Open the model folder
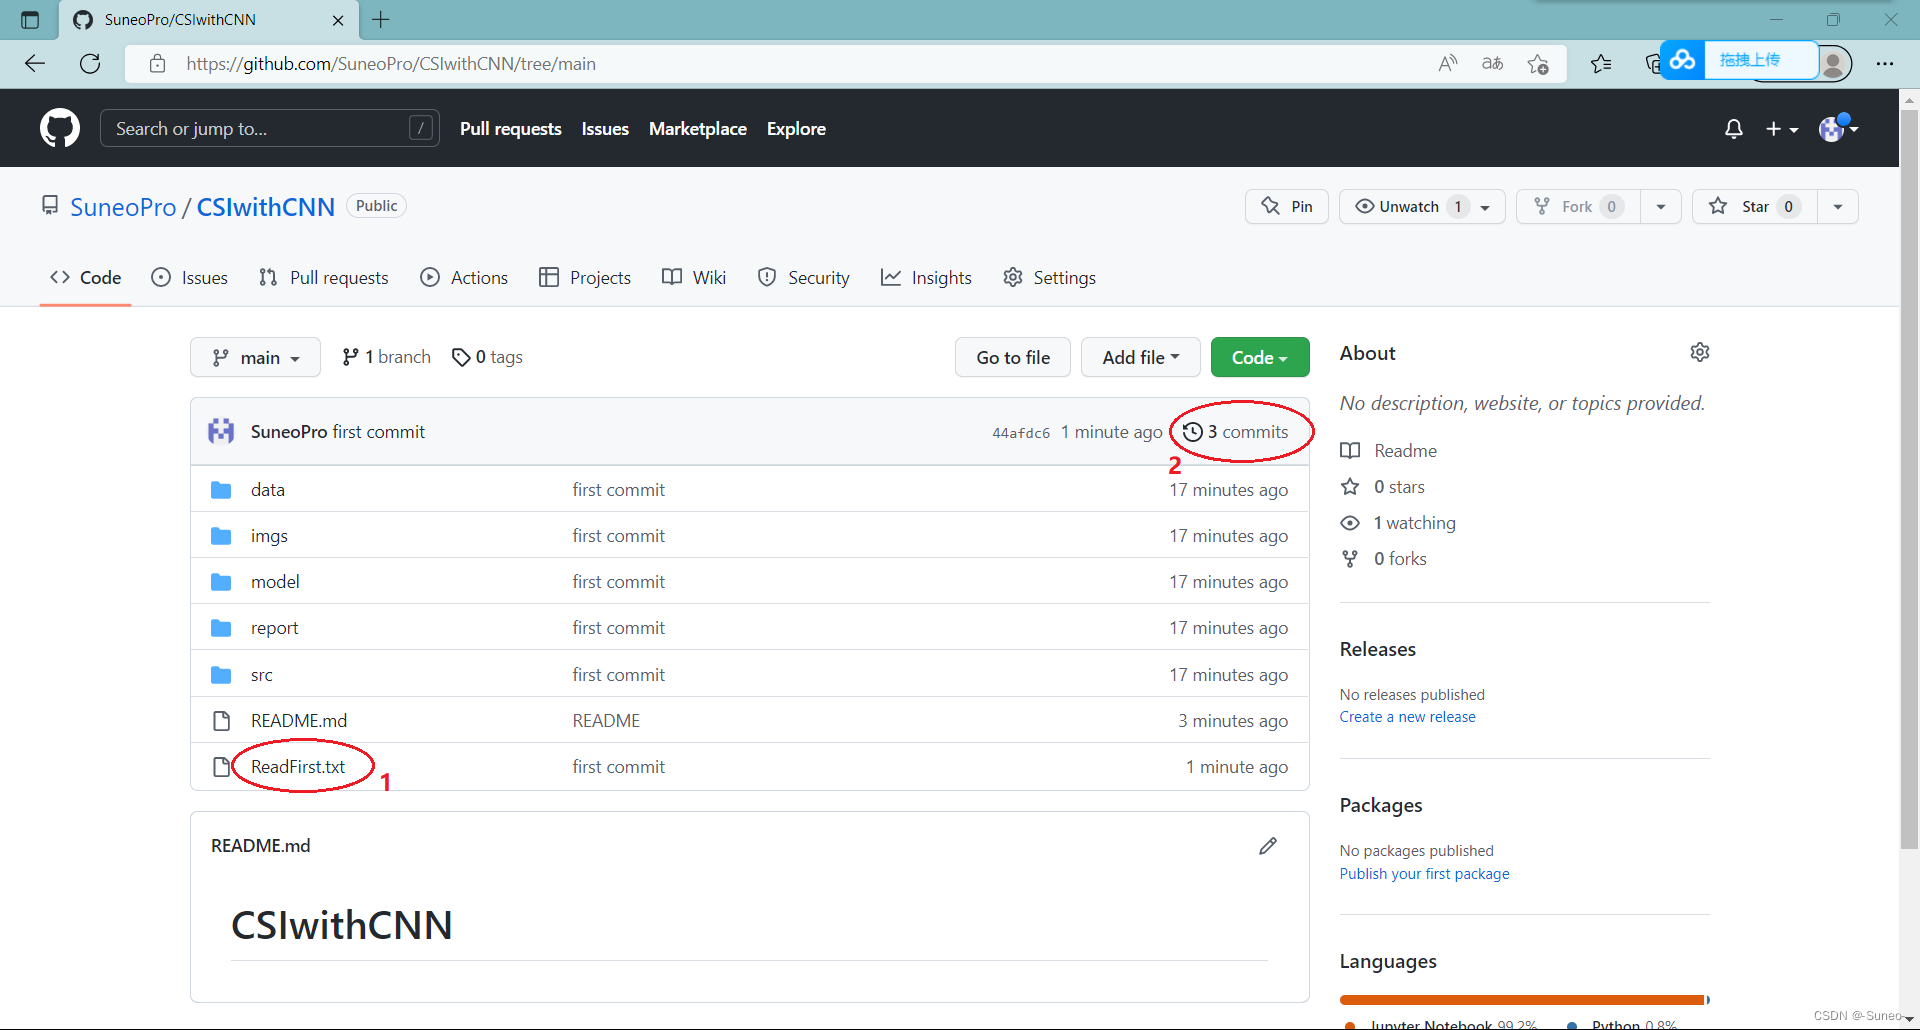 coord(275,582)
